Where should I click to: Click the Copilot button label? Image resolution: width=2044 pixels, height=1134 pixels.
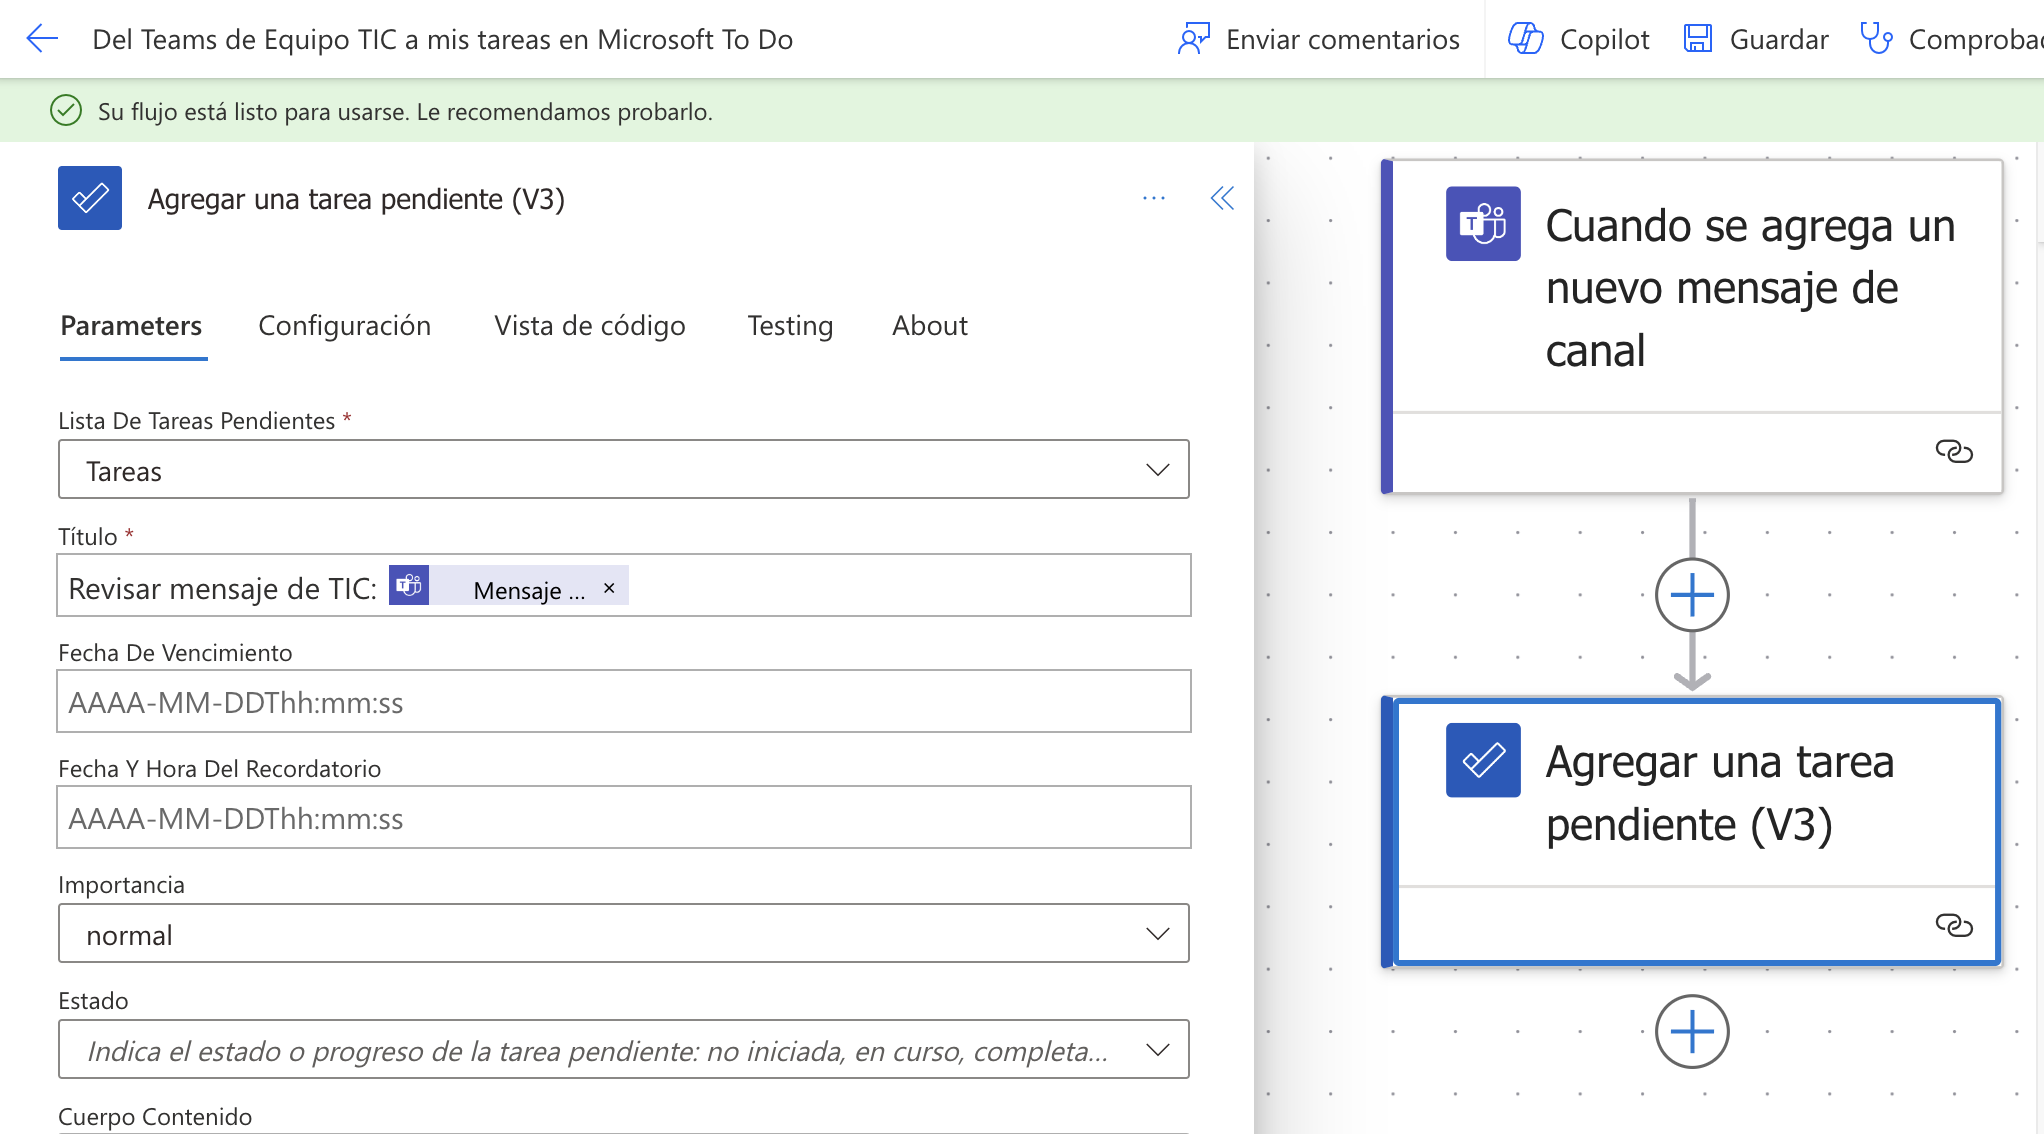[1604, 39]
